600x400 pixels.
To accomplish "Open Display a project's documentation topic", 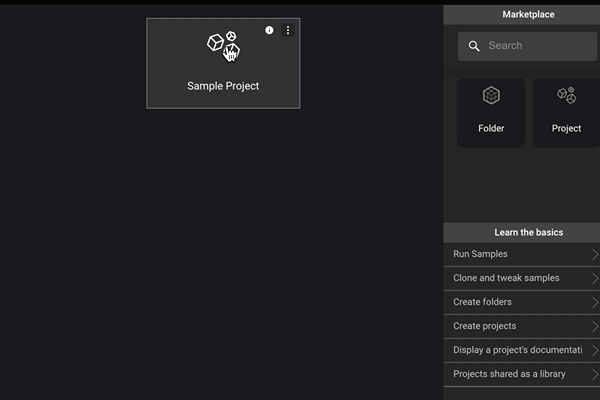I will [516, 350].
